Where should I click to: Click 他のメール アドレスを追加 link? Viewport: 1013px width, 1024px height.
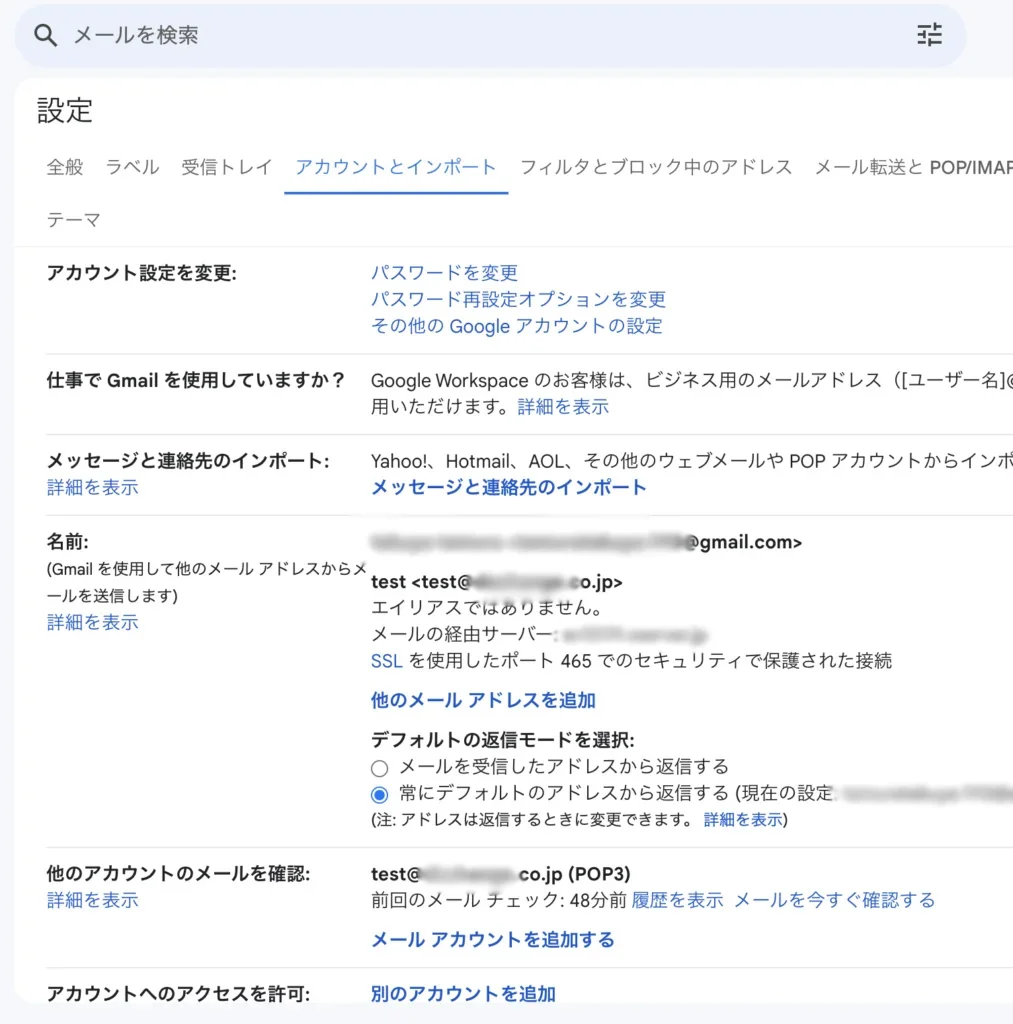click(x=483, y=700)
